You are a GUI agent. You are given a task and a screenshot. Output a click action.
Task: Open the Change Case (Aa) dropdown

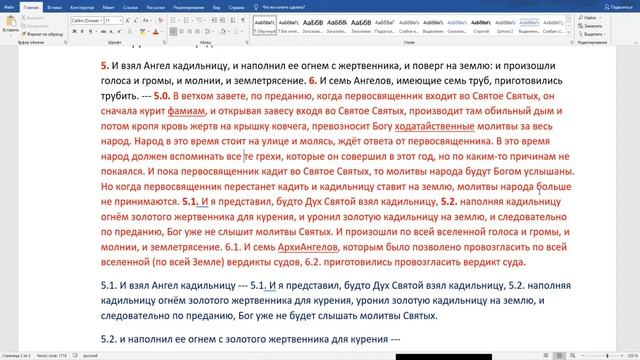[147, 20]
